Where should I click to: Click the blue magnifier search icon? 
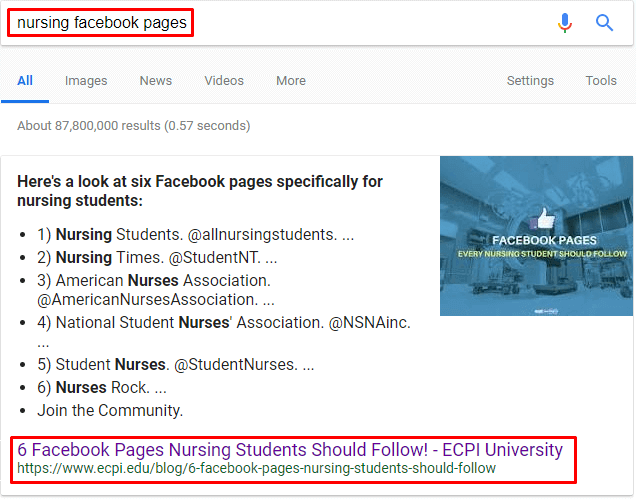click(604, 23)
